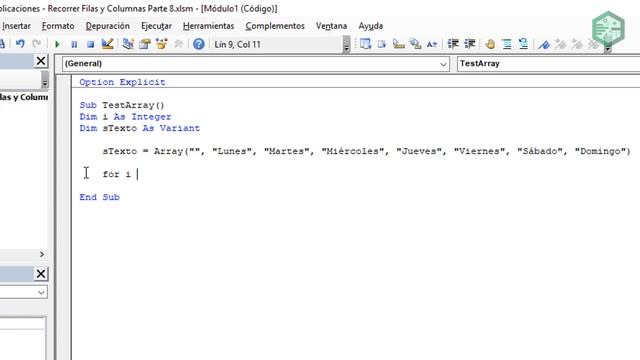Click the Option Explicit line
Image resolution: width=640 pixels, height=360 pixels.
point(122,82)
